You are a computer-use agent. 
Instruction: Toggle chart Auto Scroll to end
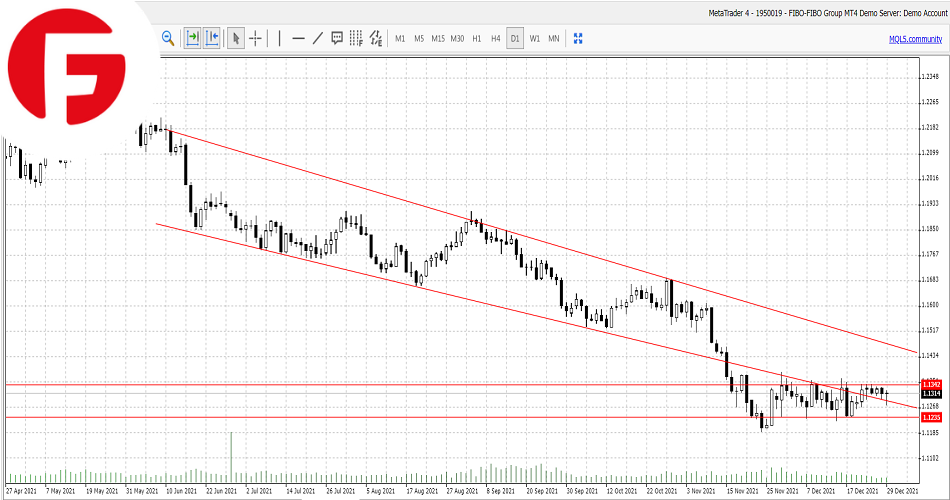(191, 38)
